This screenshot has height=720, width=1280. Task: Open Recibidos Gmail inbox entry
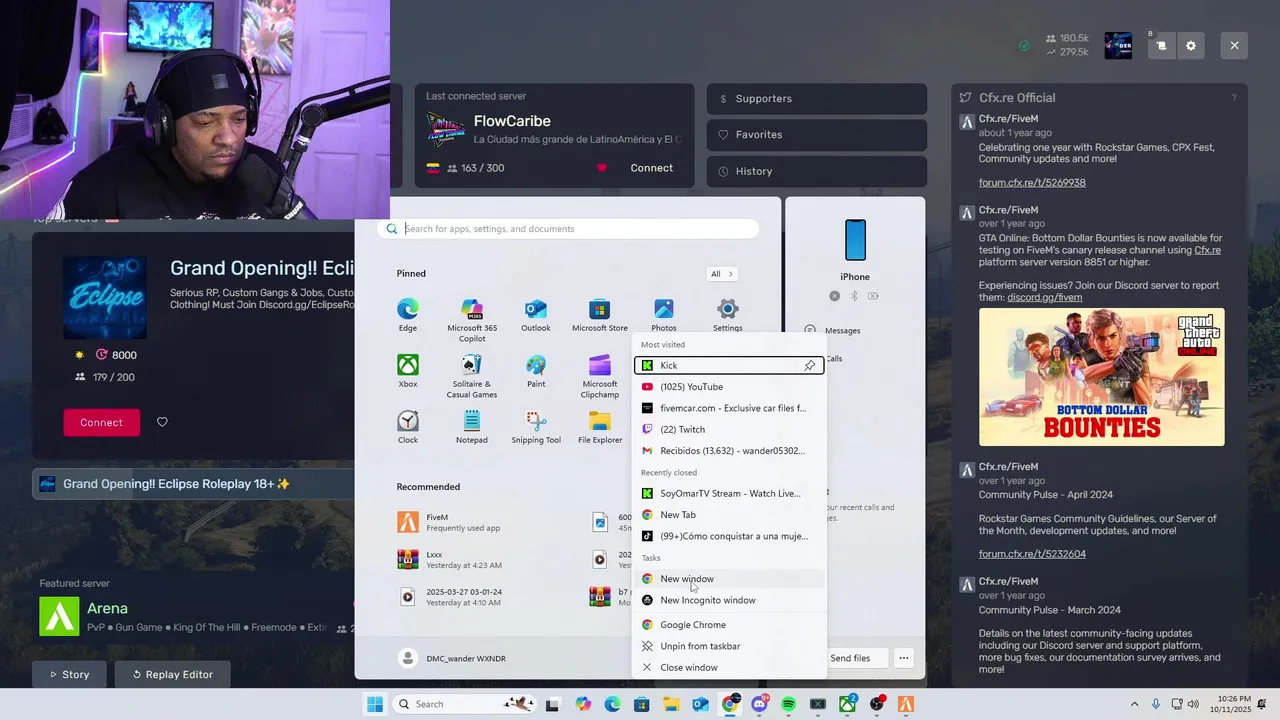pyautogui.click(x=729, y=451)
